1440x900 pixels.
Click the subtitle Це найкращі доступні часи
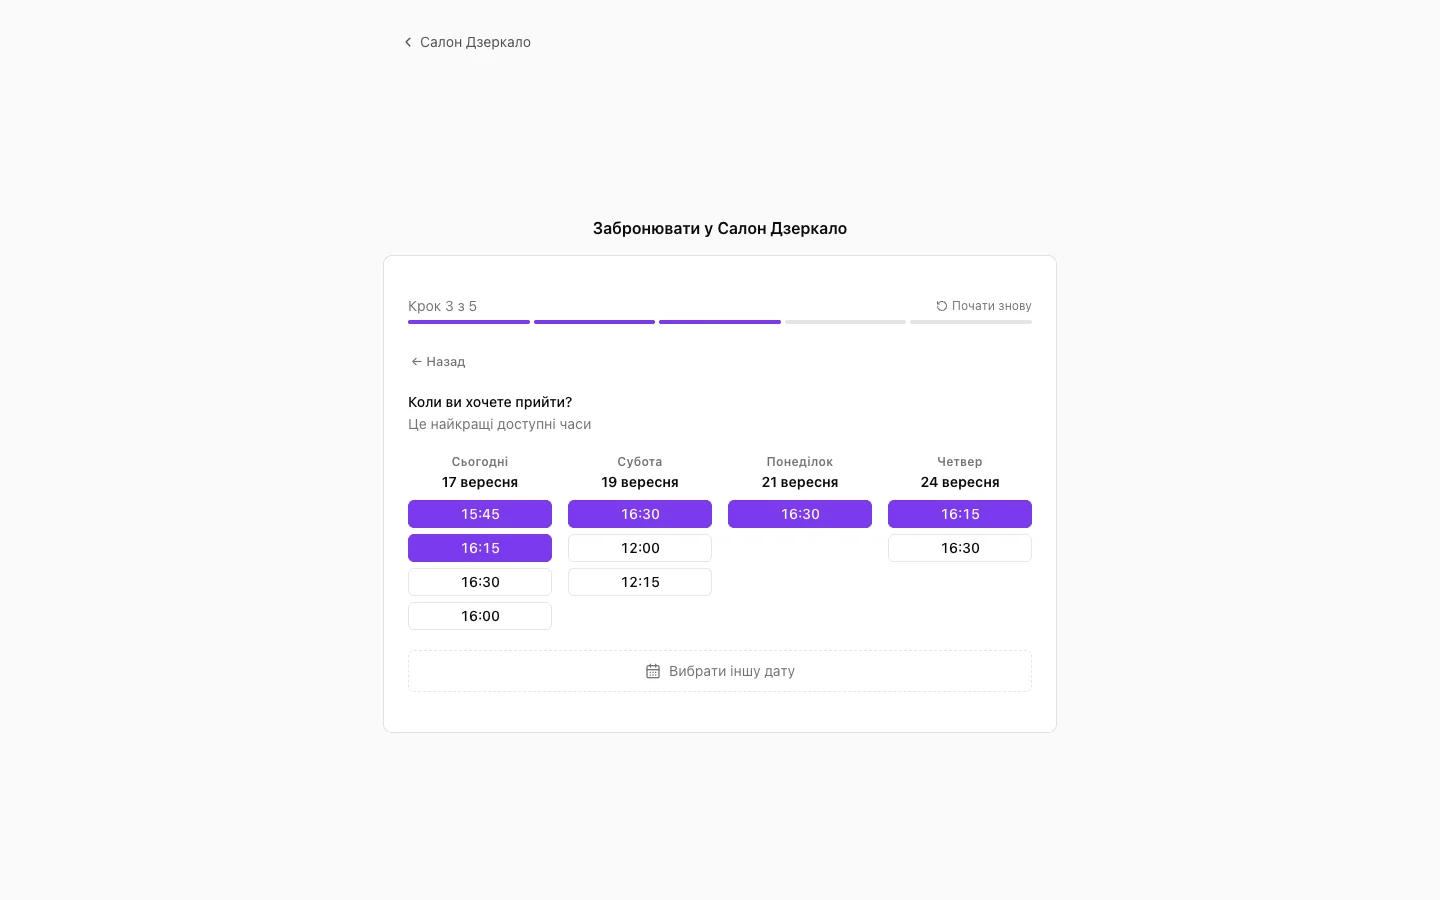[x=499, y=424]
